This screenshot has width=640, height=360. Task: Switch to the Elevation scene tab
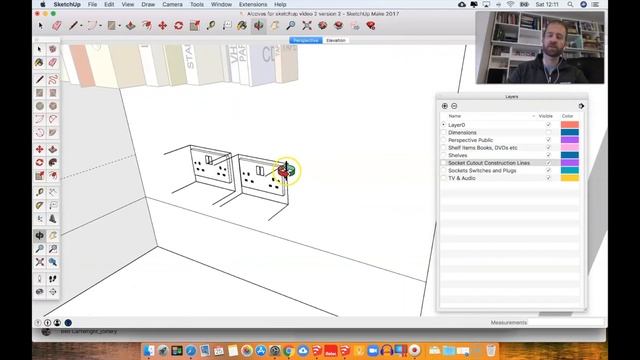[336, 40]
